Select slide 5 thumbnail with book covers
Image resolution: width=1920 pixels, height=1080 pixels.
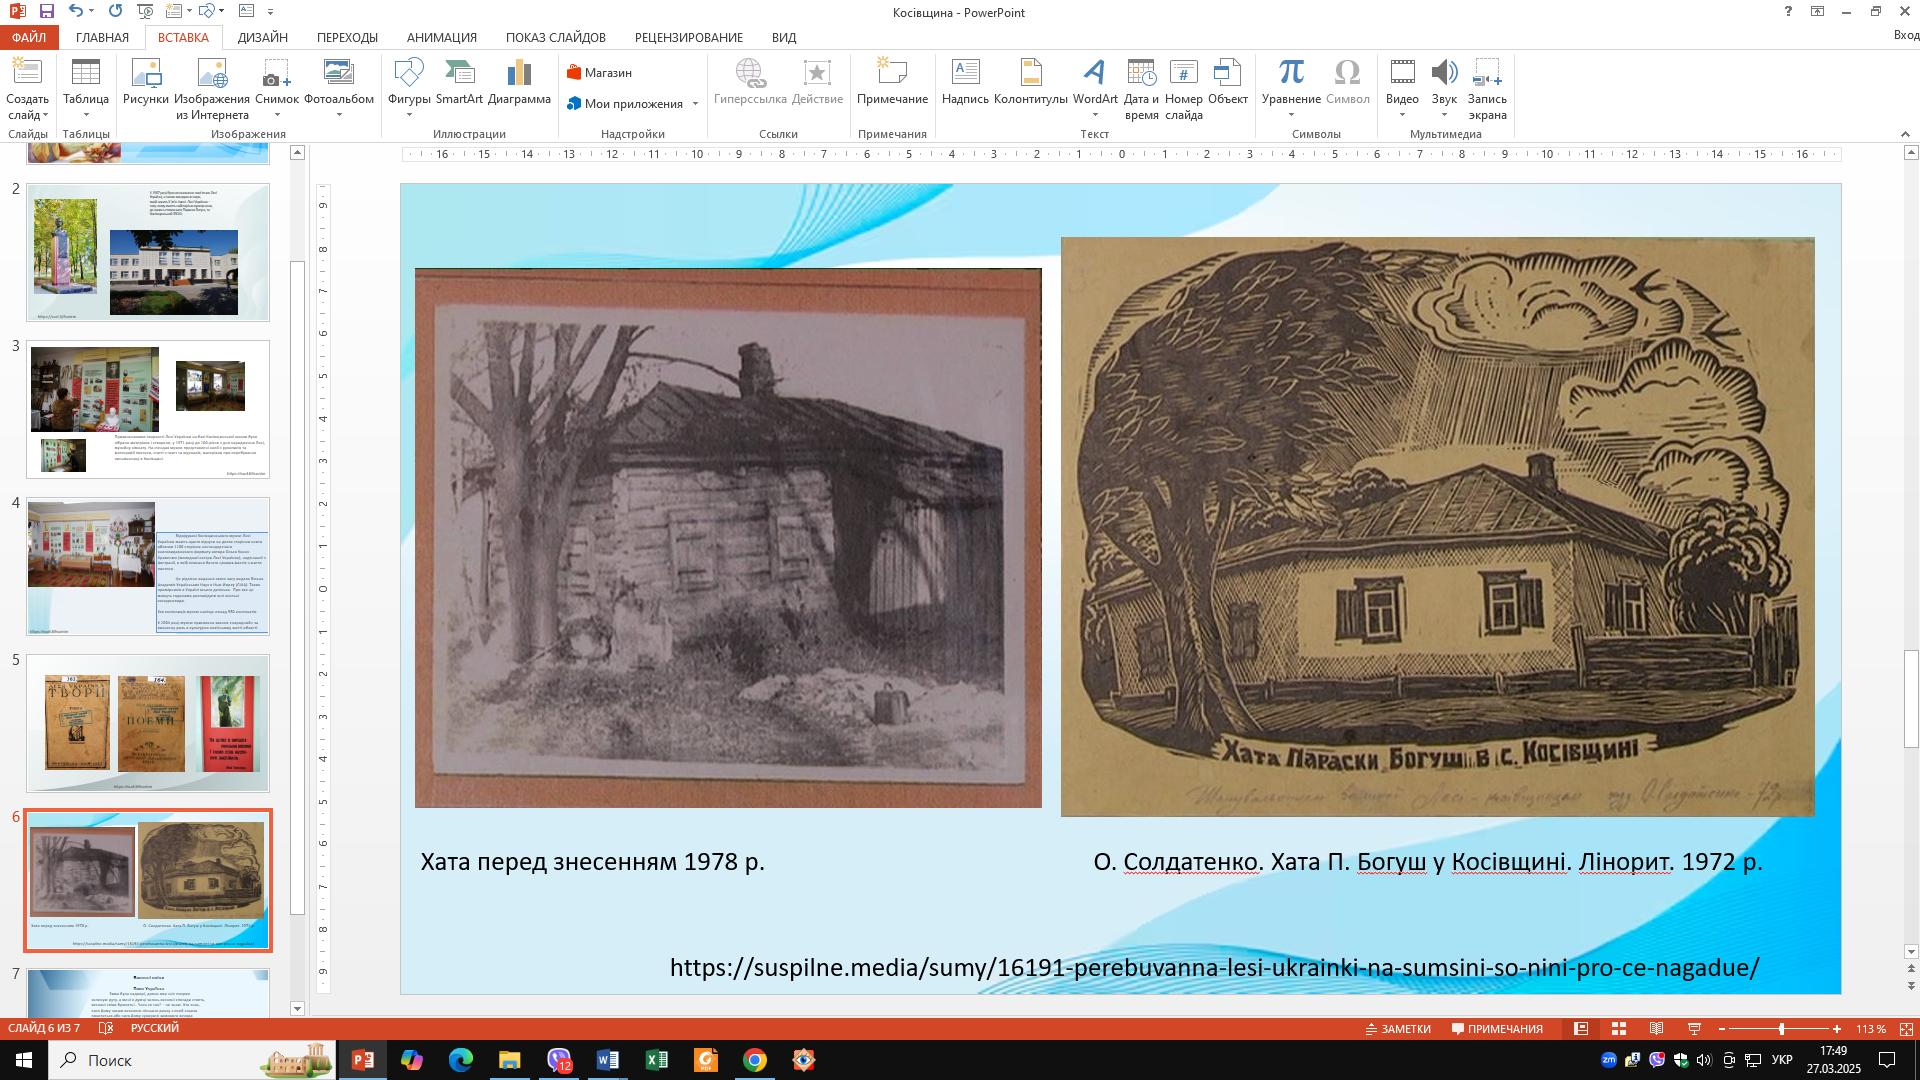point(148,723)
